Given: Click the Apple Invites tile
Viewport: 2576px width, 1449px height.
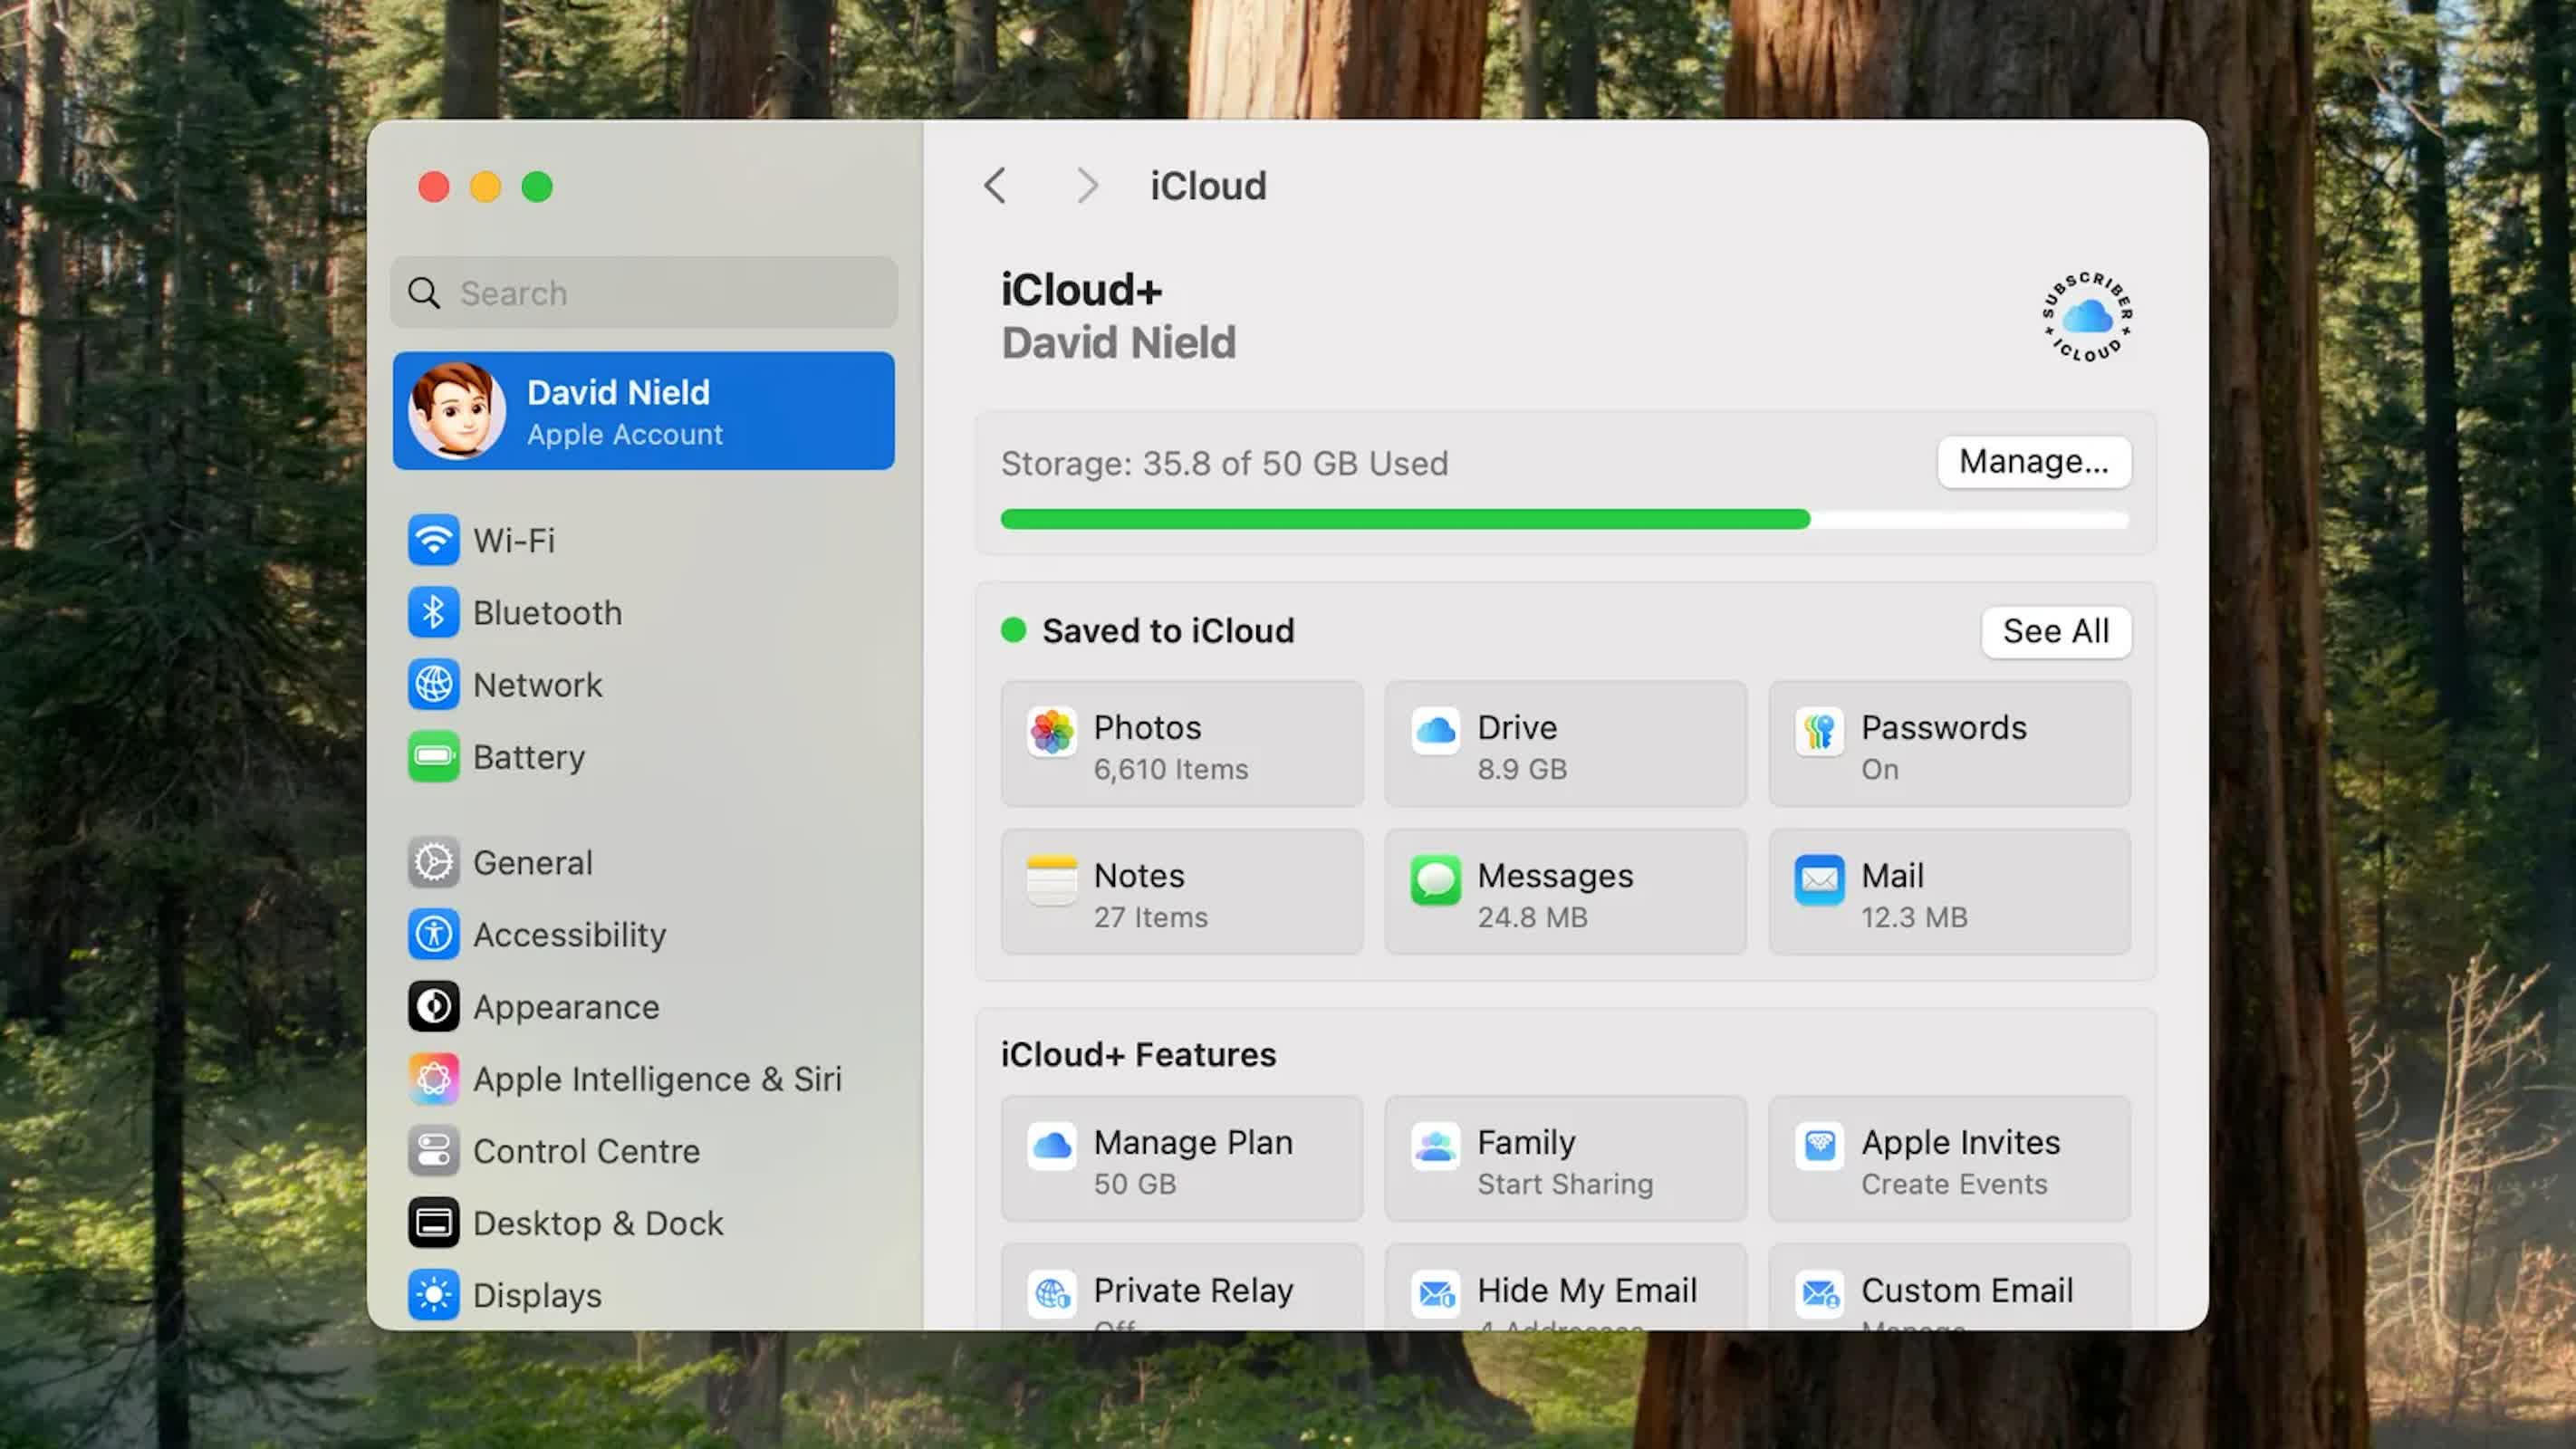Looking at the screenshot, I should tap(1948, 1160).
